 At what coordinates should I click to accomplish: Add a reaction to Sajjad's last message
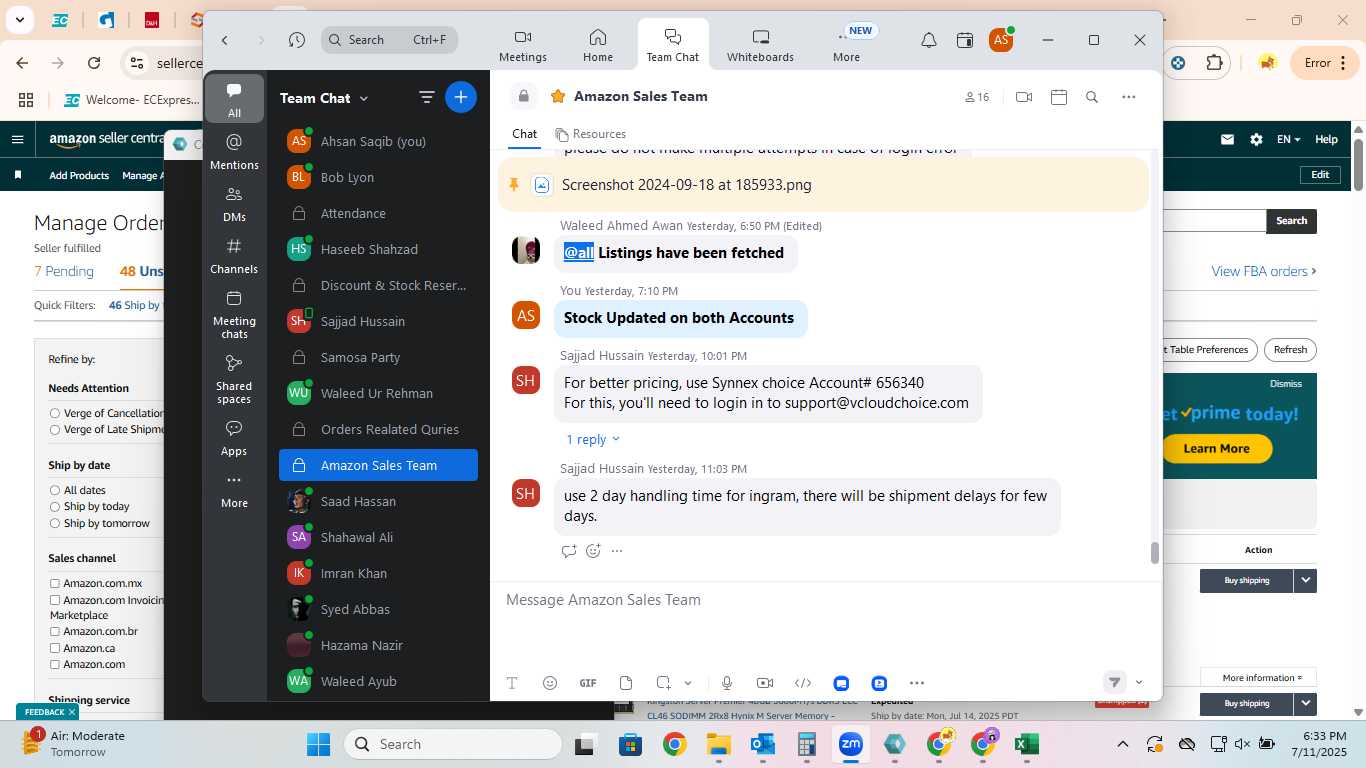(x=593, y=551)
